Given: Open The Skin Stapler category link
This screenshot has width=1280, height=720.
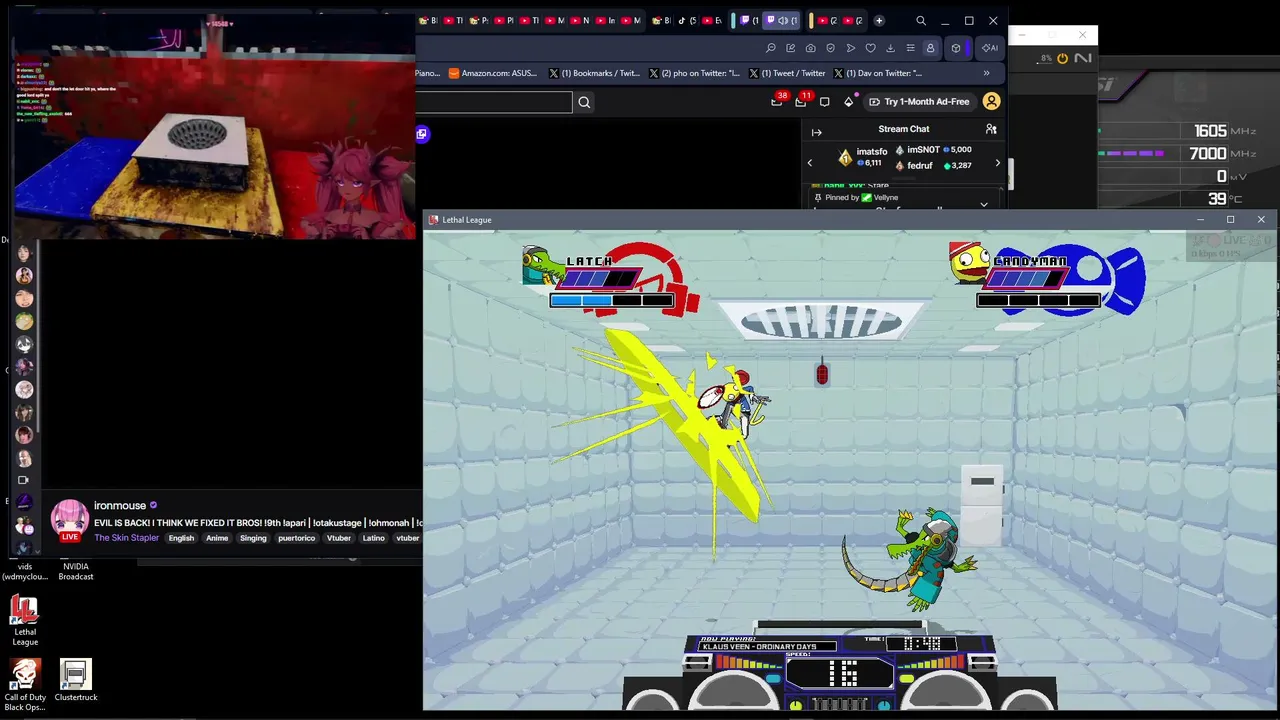Looking at the screenshot, I should point(126,538).
